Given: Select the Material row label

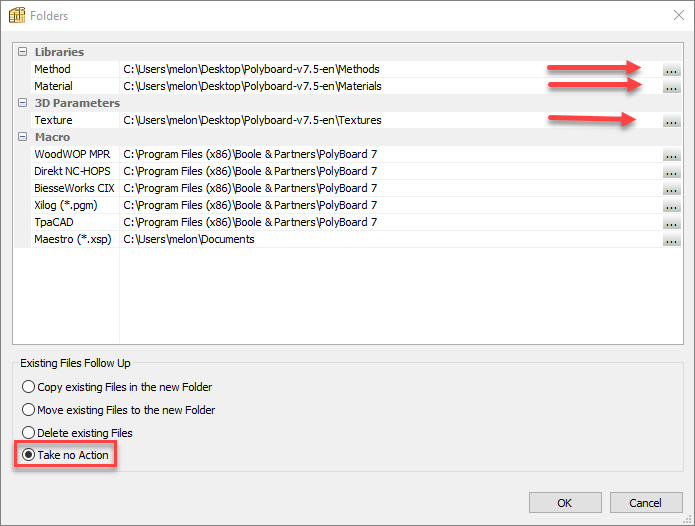Looking at the screenshot, I should [53, 86].
